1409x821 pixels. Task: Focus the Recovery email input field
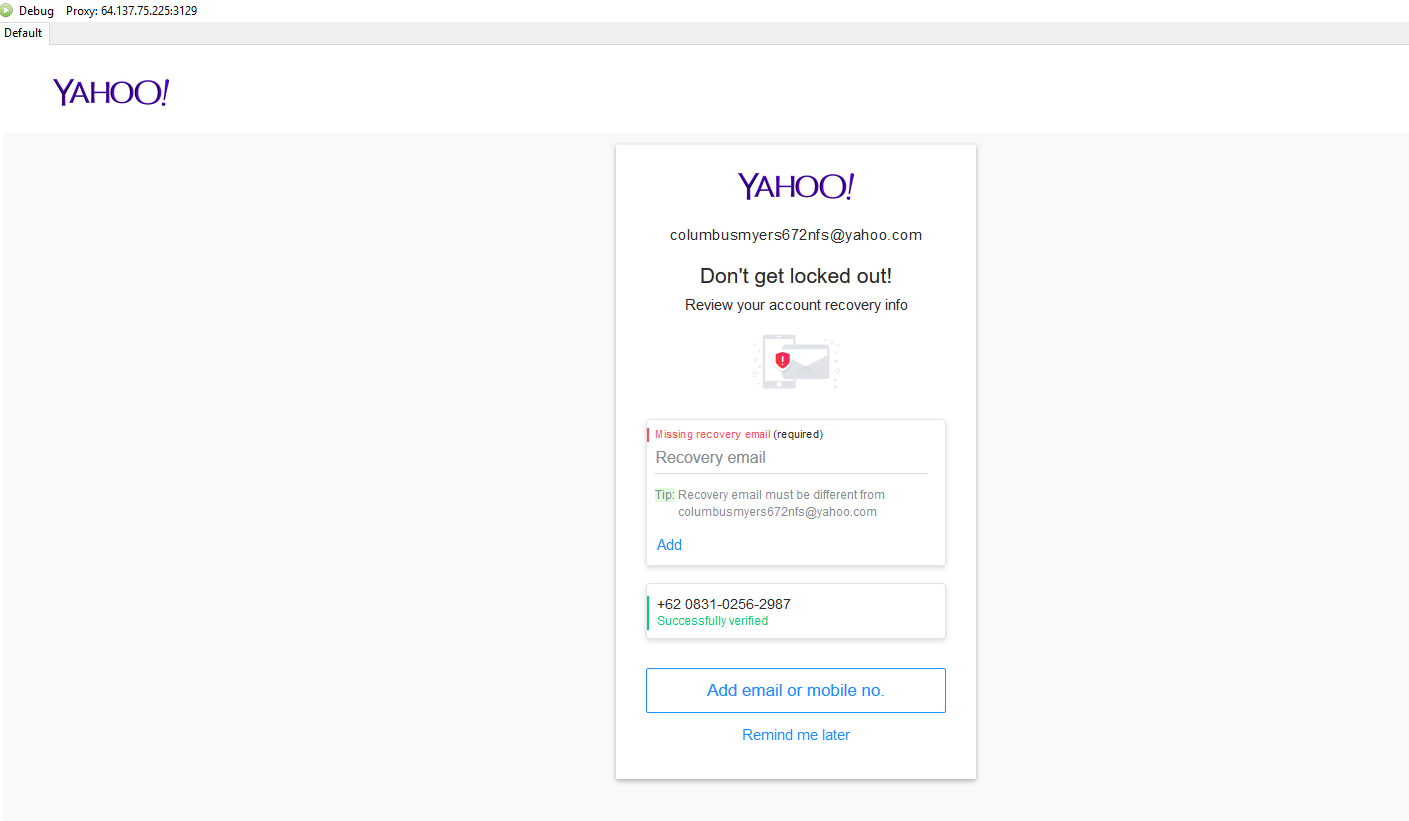[790, 458]
